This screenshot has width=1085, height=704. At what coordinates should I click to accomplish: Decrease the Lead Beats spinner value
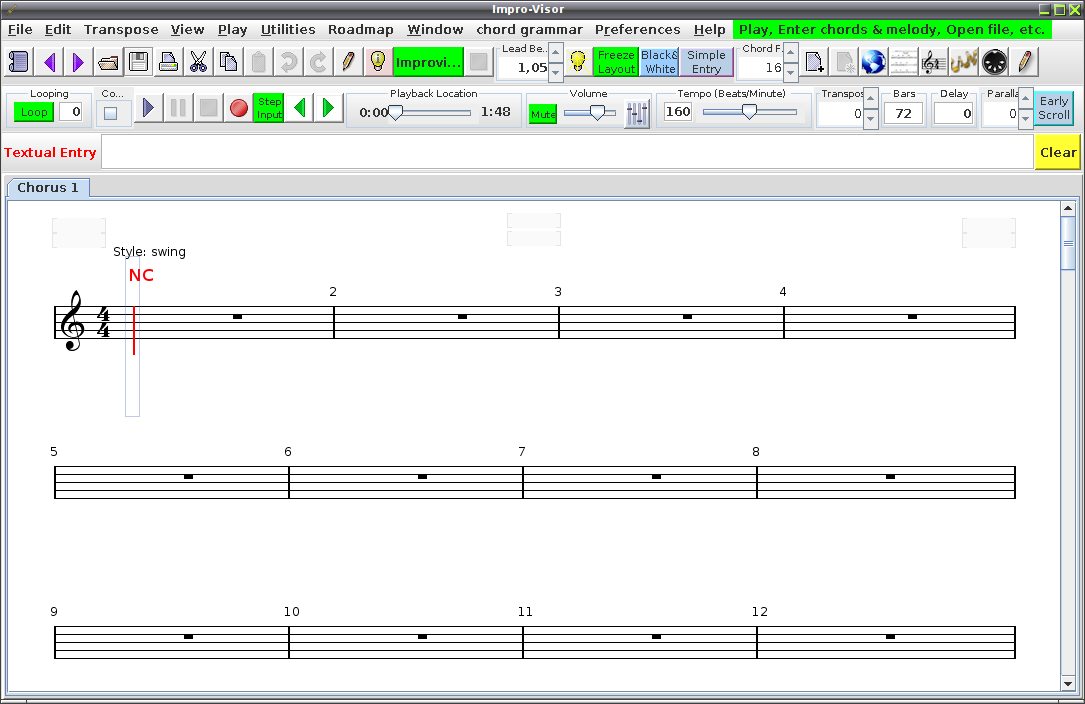pos(556,71)
